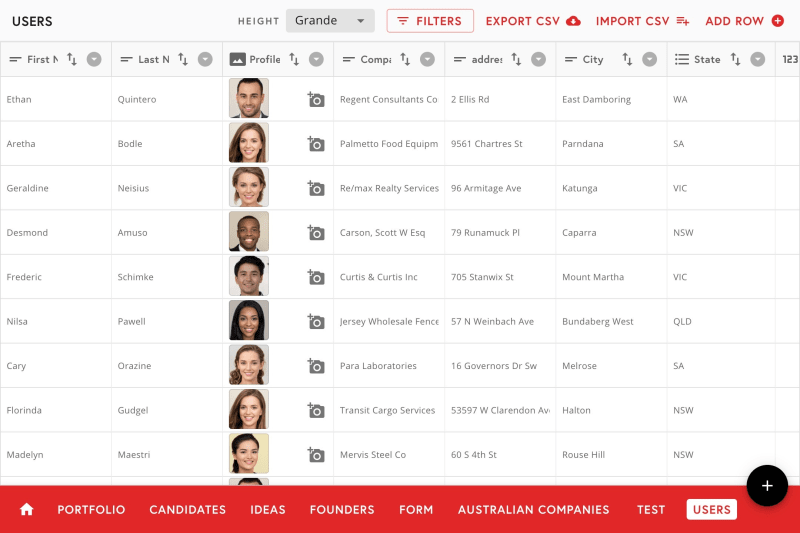Click the add-photo camera icon in Aretha's row
This screenshot has width=800, height=533.
(316, 143)
